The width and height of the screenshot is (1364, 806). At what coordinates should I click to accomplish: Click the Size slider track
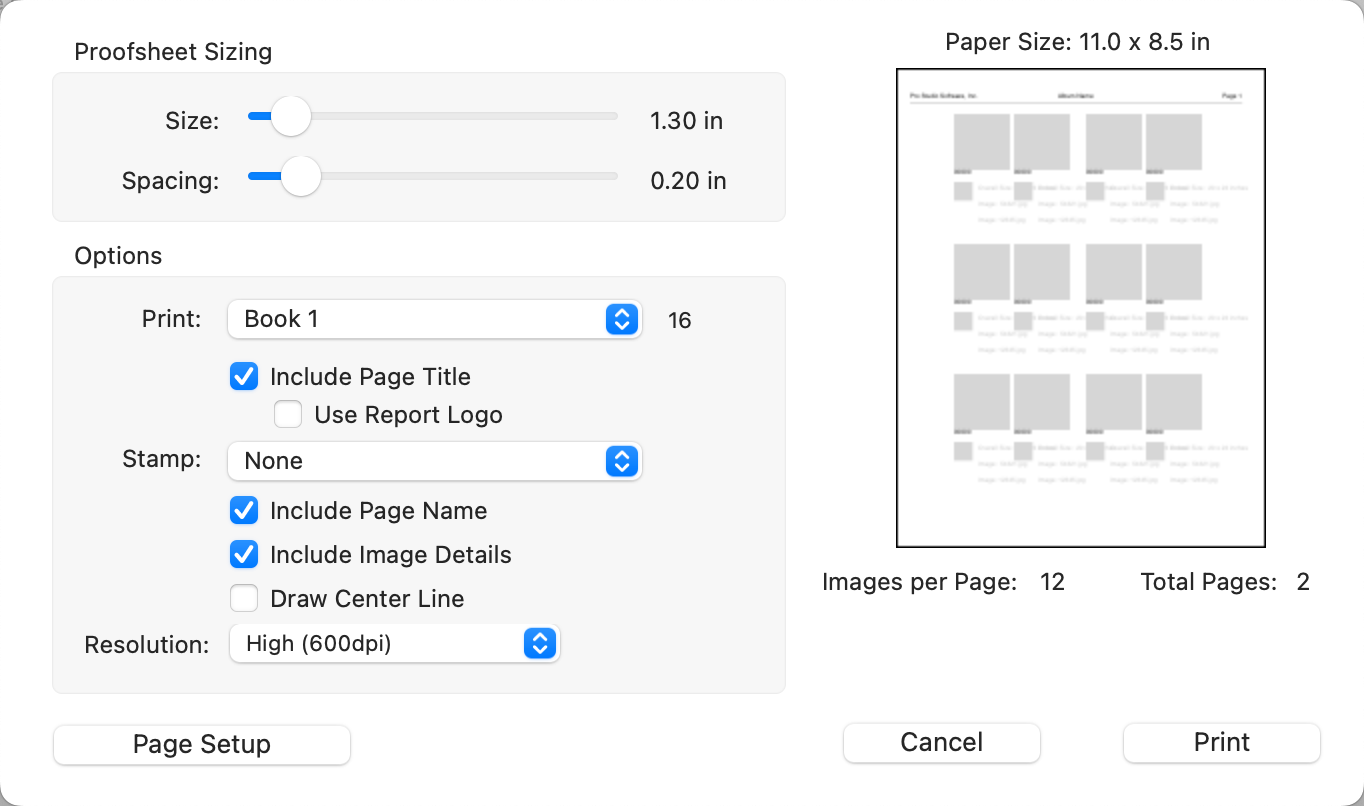click(x=460, y=117)
